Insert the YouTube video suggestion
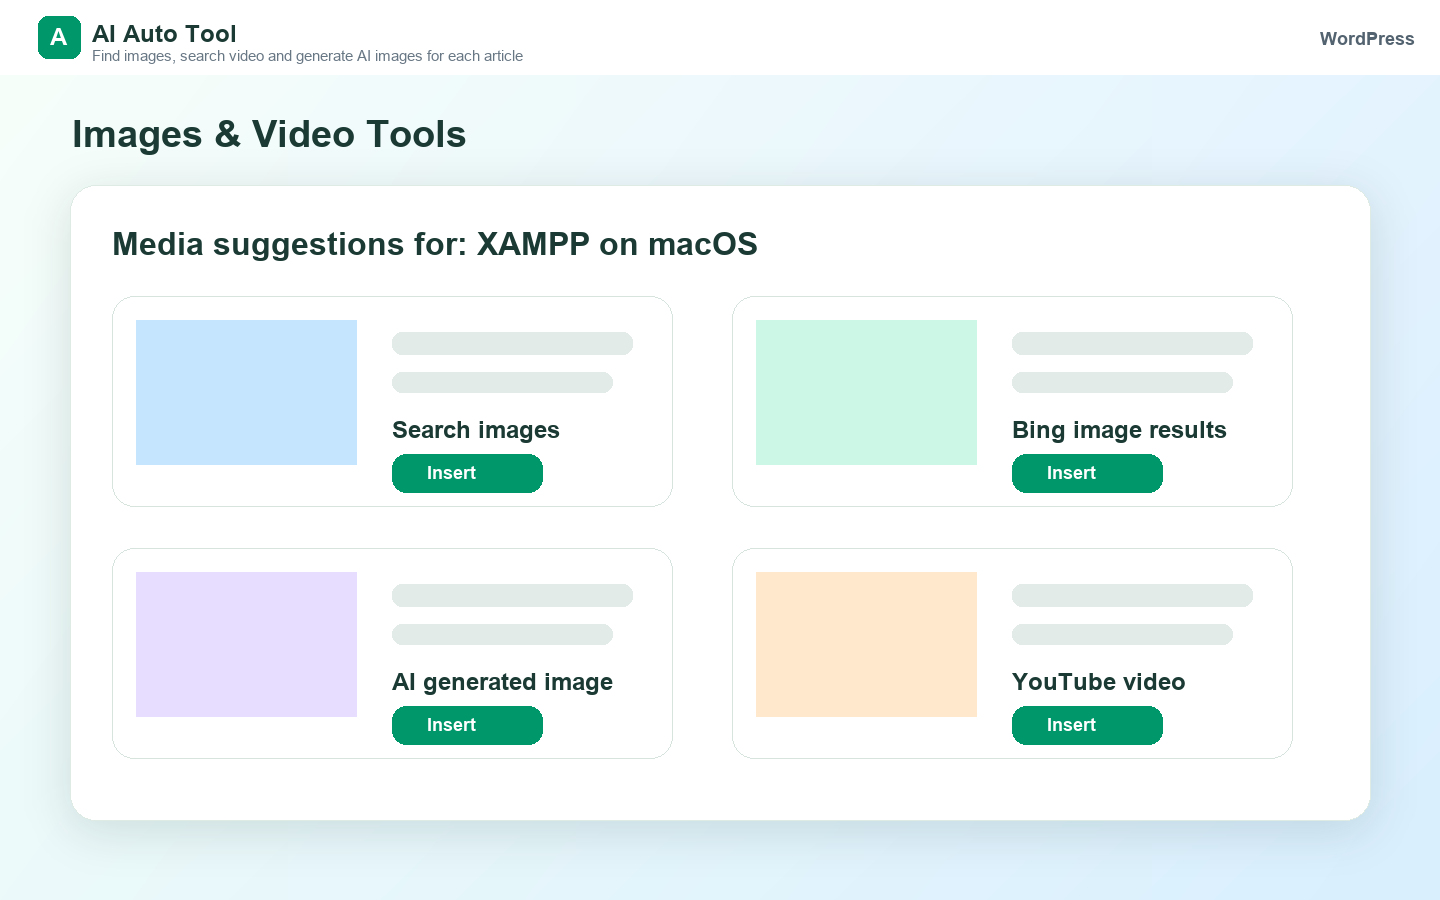1440x900 pixels. point(1087,725)
